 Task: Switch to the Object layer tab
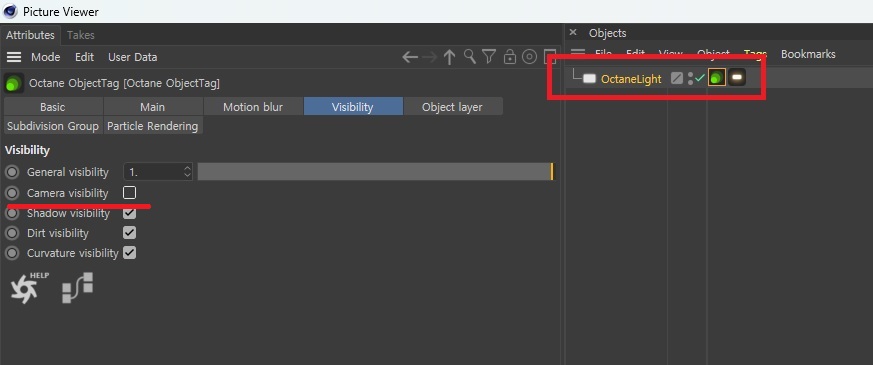click(452, 107)
